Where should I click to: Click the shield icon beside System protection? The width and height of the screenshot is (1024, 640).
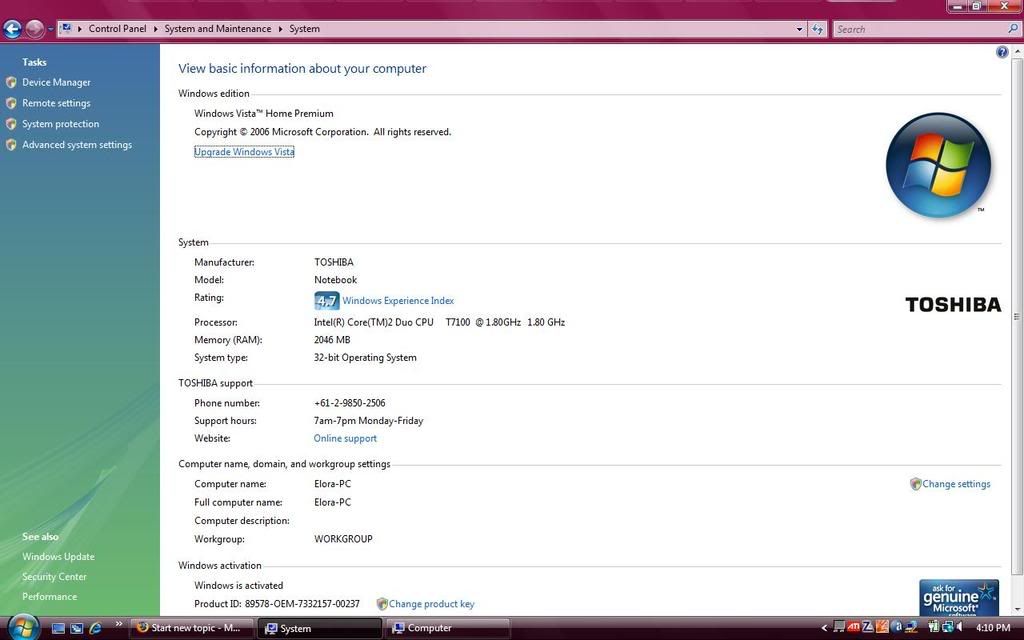10,124
